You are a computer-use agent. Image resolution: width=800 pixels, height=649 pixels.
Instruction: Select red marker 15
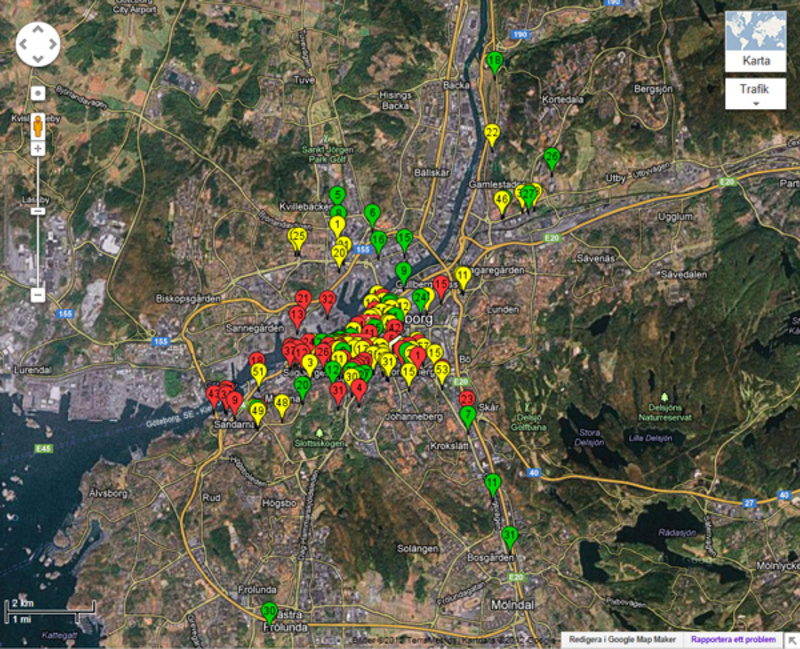(441, 284)
